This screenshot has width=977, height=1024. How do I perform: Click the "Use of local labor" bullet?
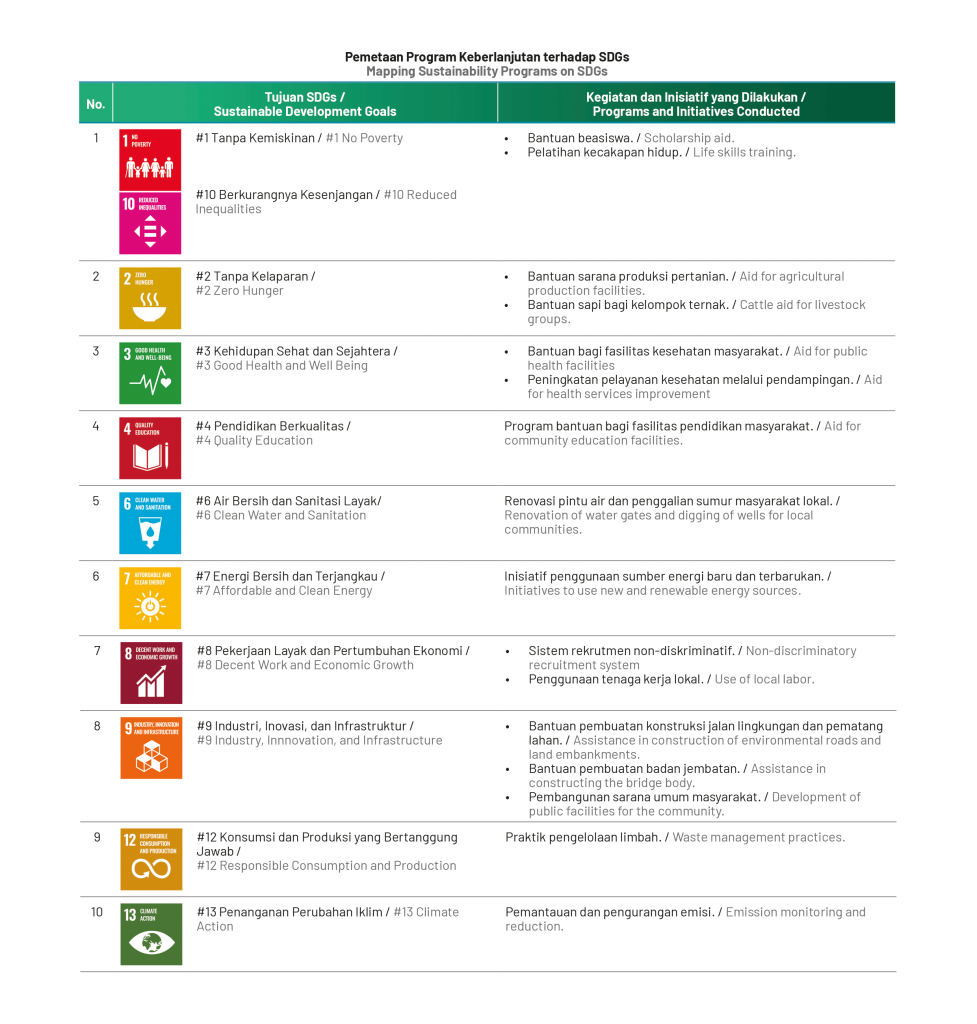(763, 680)
